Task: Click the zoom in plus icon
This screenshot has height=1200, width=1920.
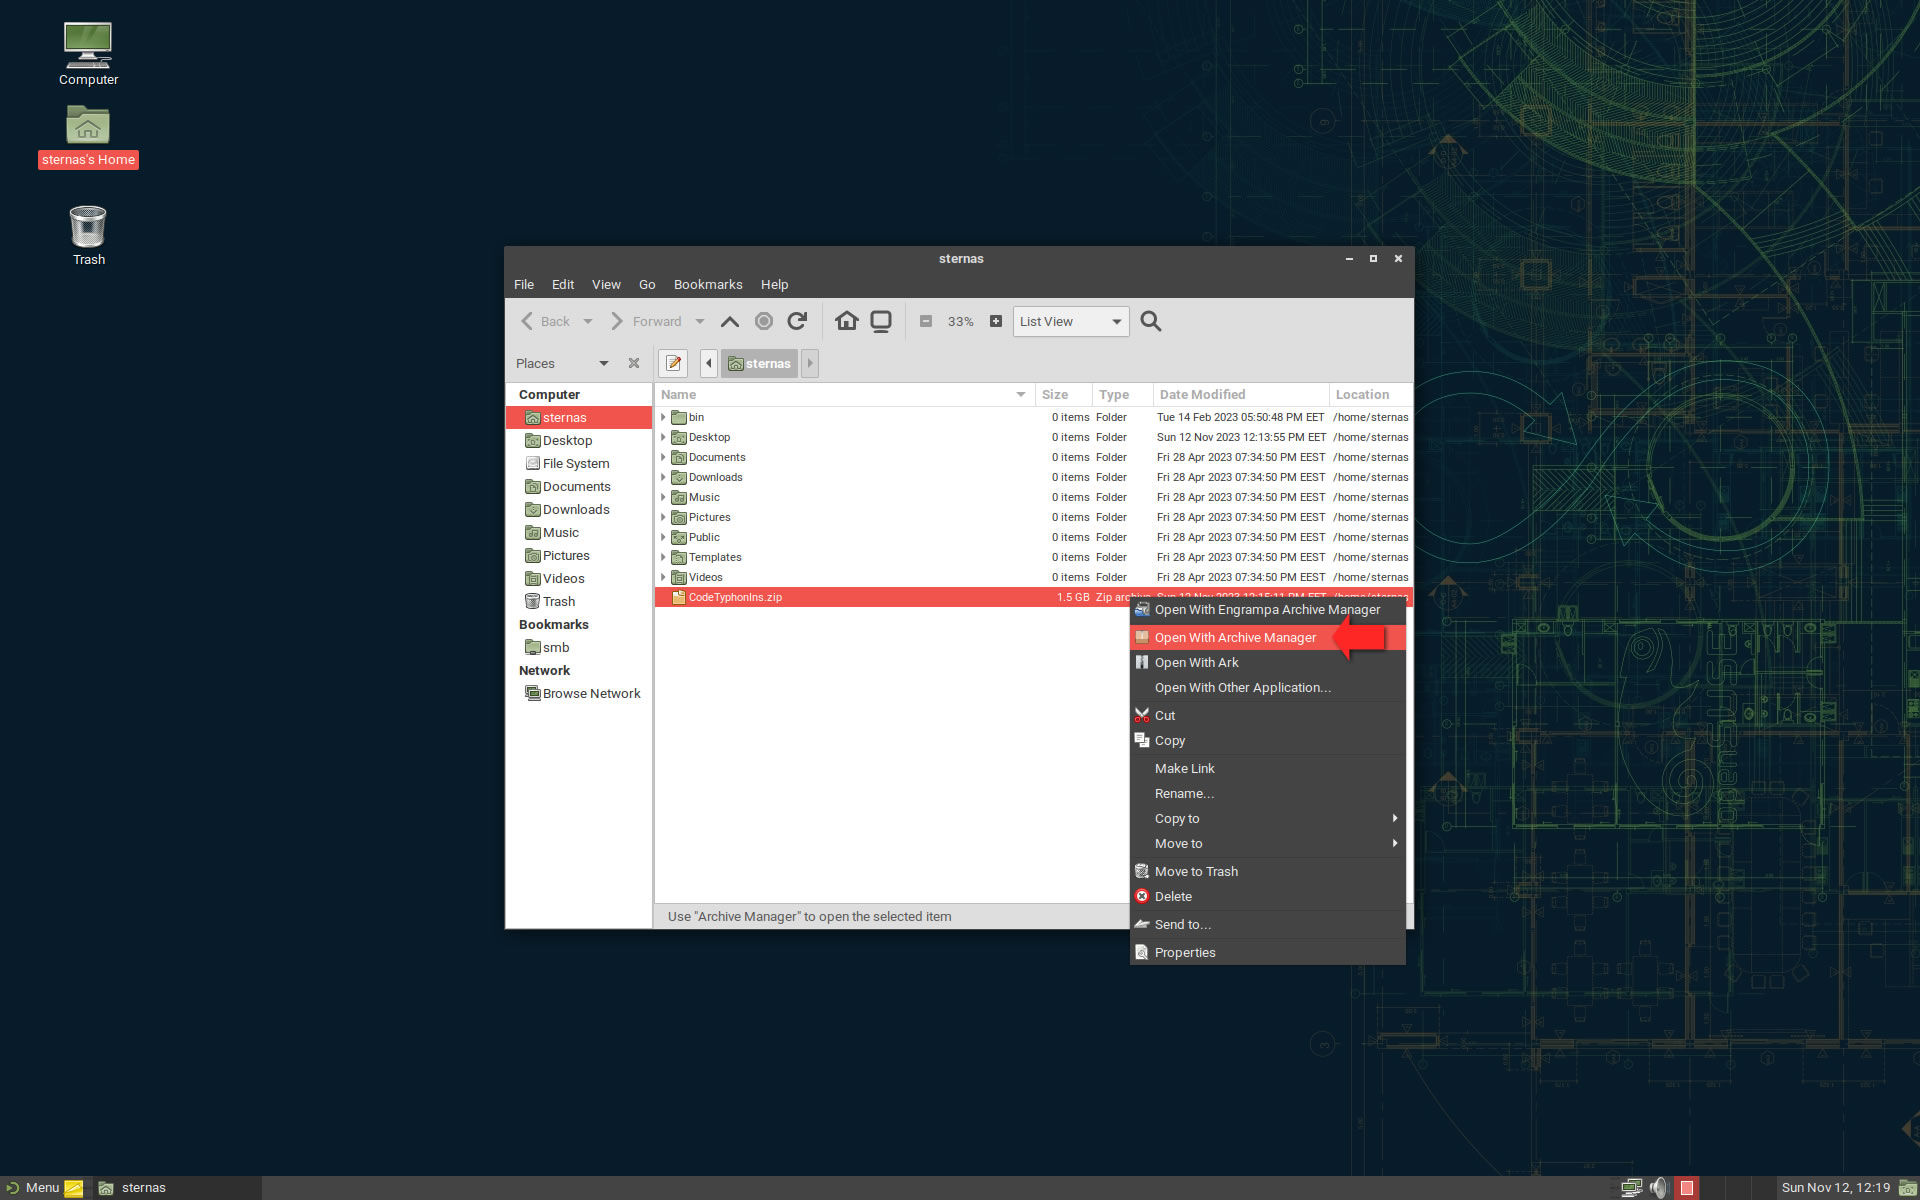Action: [x=995, y=321]
